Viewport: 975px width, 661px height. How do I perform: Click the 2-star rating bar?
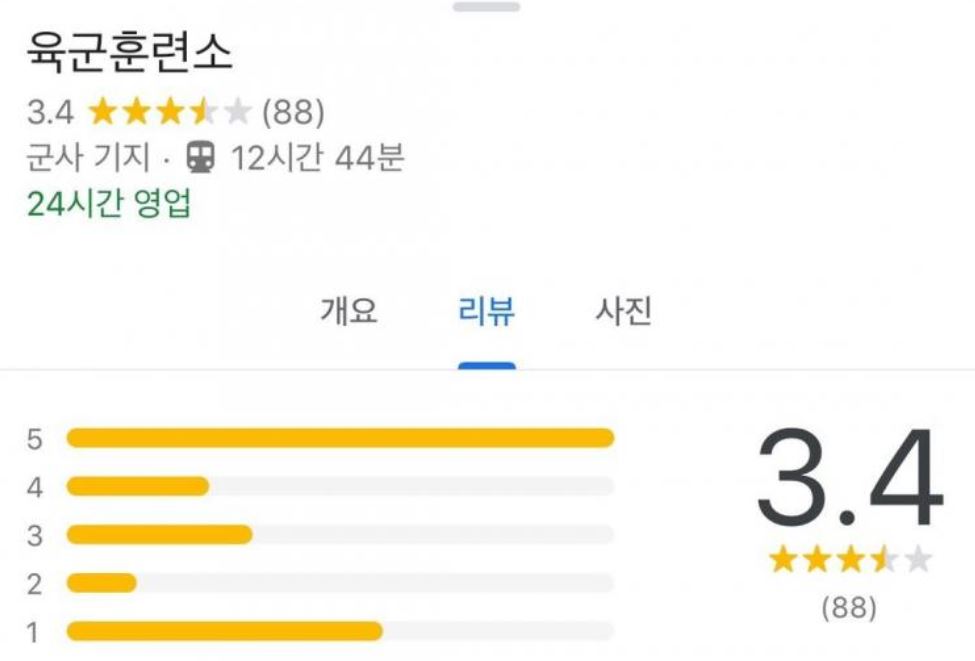(x=340, y=583)
